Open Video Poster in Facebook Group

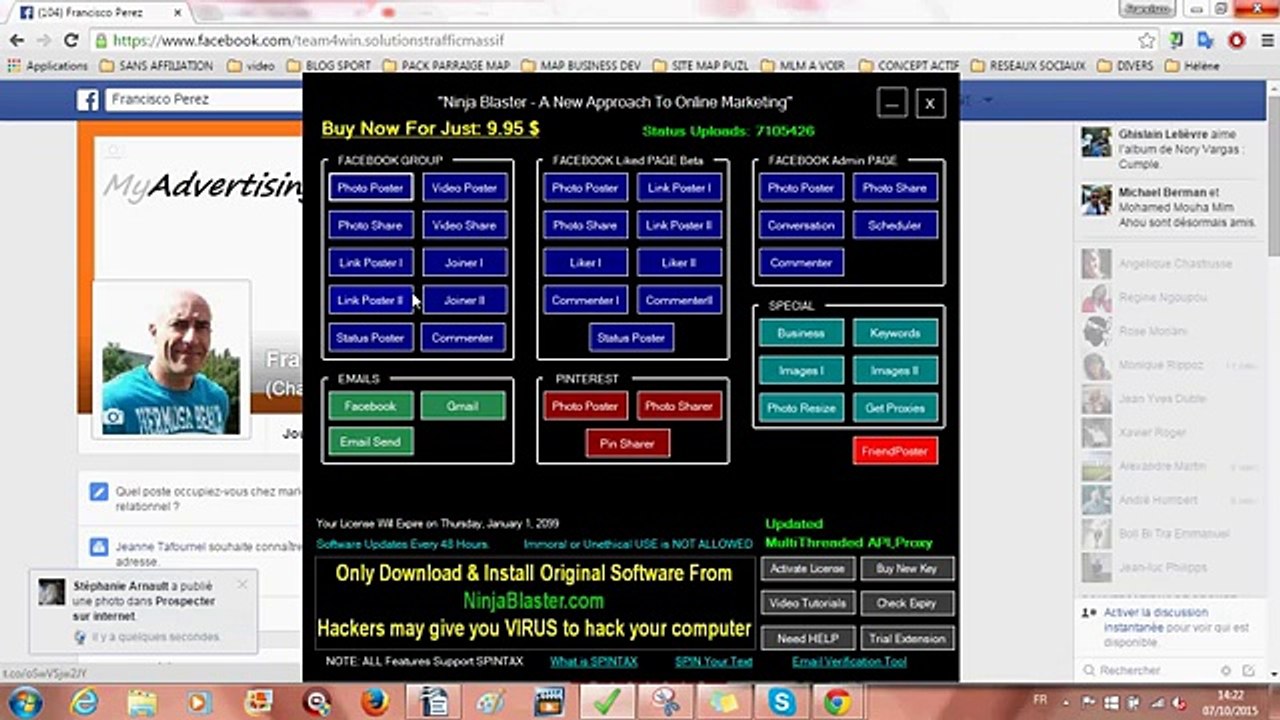465,188
